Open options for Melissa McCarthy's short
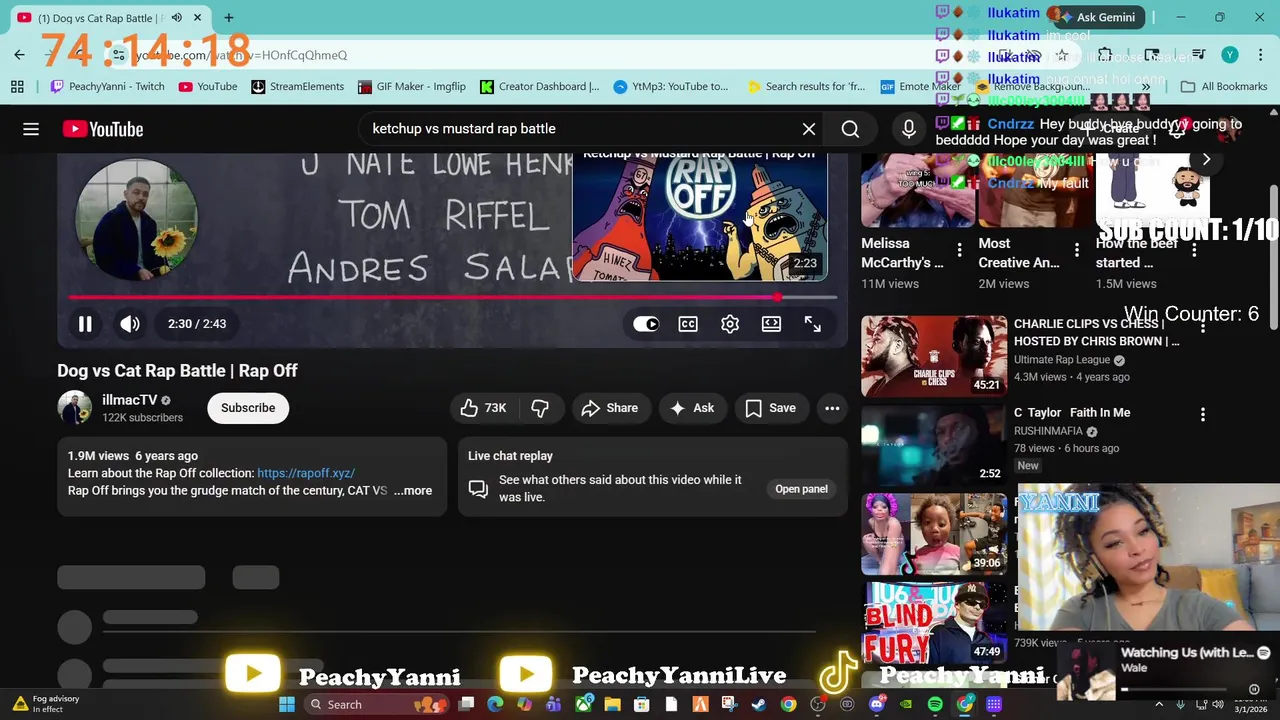1280x720 pixels. point(959,250)
